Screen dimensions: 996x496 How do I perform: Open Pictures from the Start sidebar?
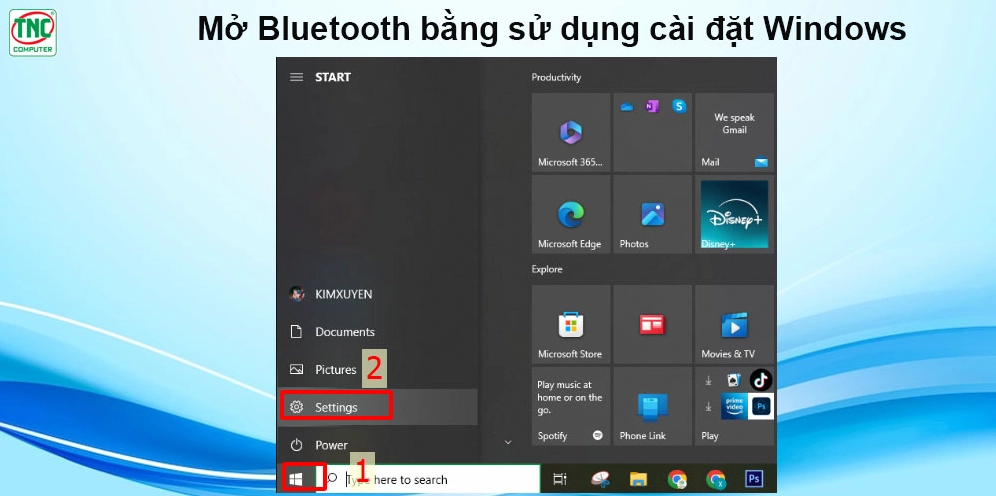pyautogui.click(x=377, y=369)
